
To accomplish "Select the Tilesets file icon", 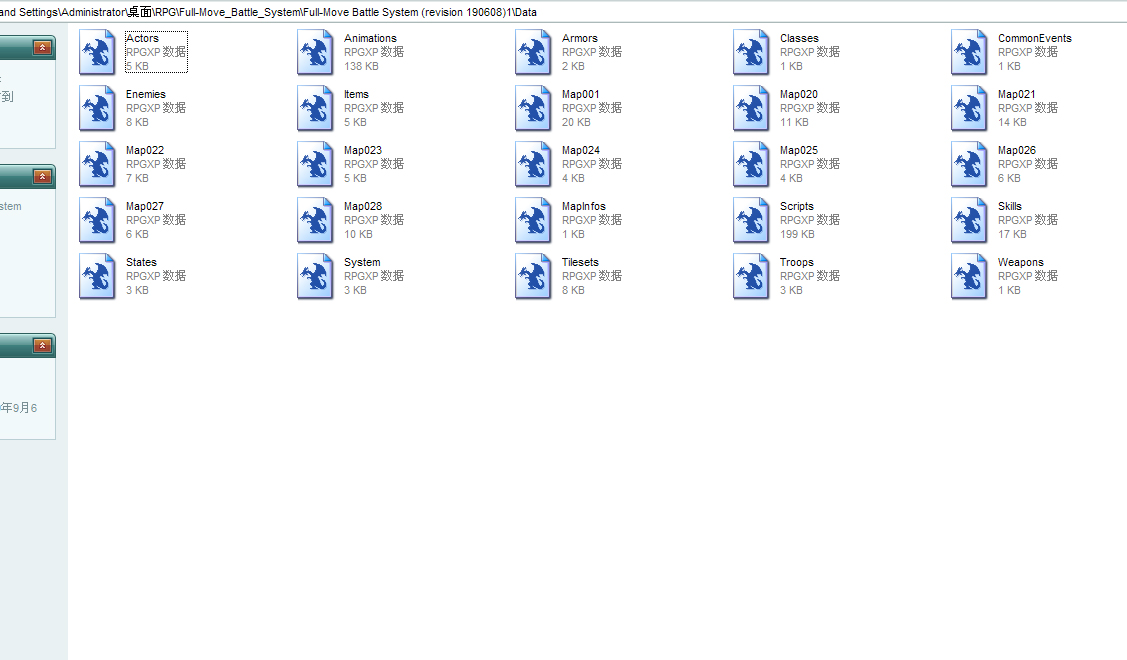I will (533, 276).
